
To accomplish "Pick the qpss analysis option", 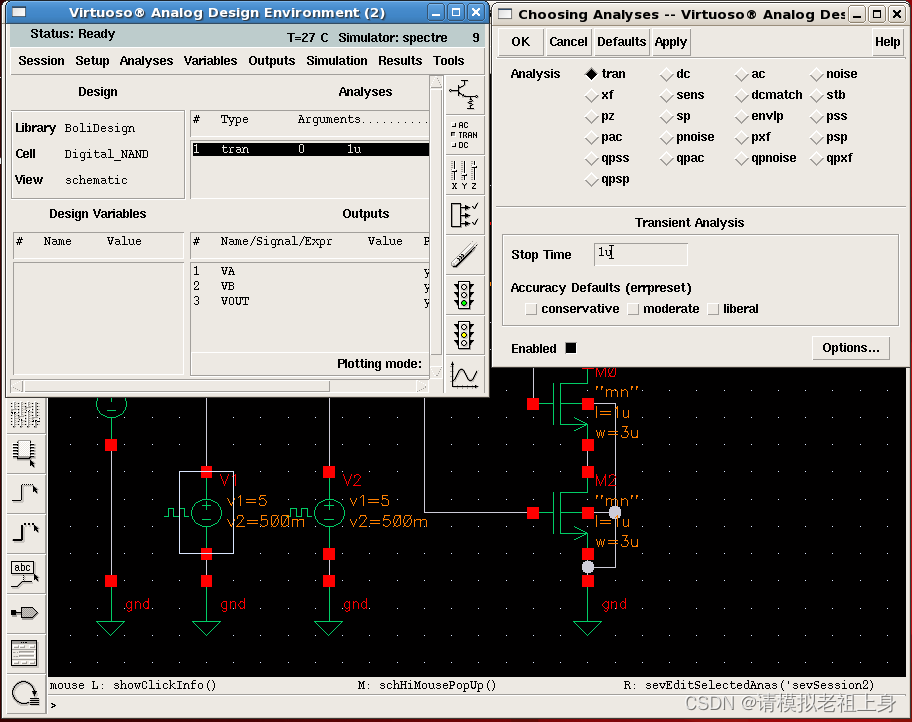I will (592, 158).
